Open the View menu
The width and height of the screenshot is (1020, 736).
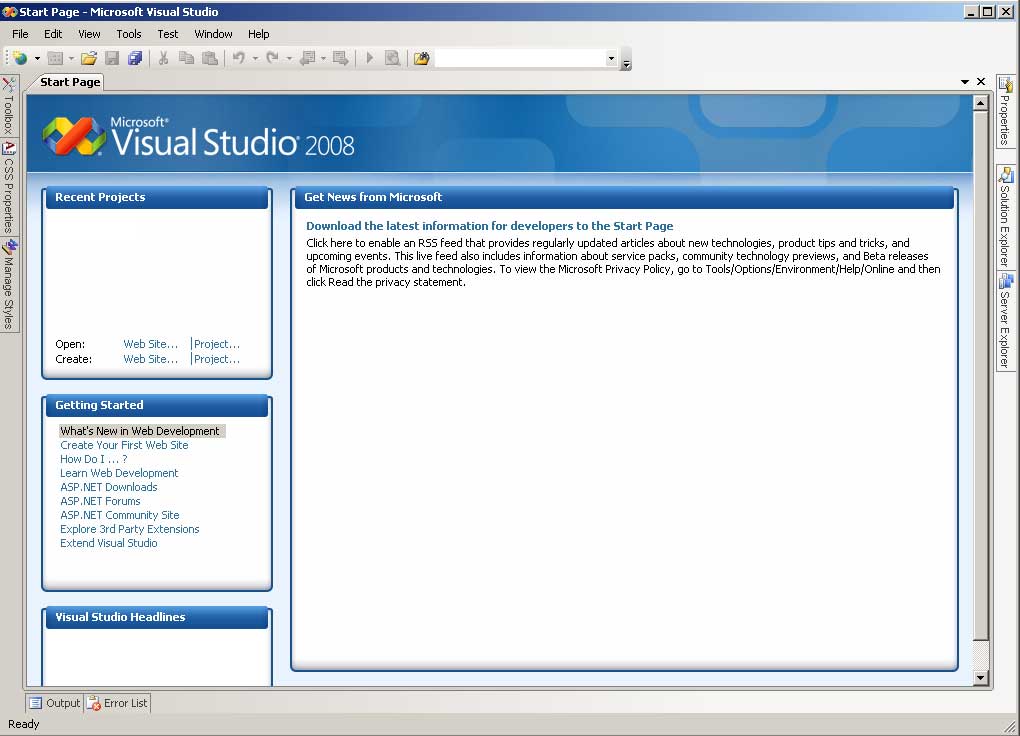click(89, 34)
